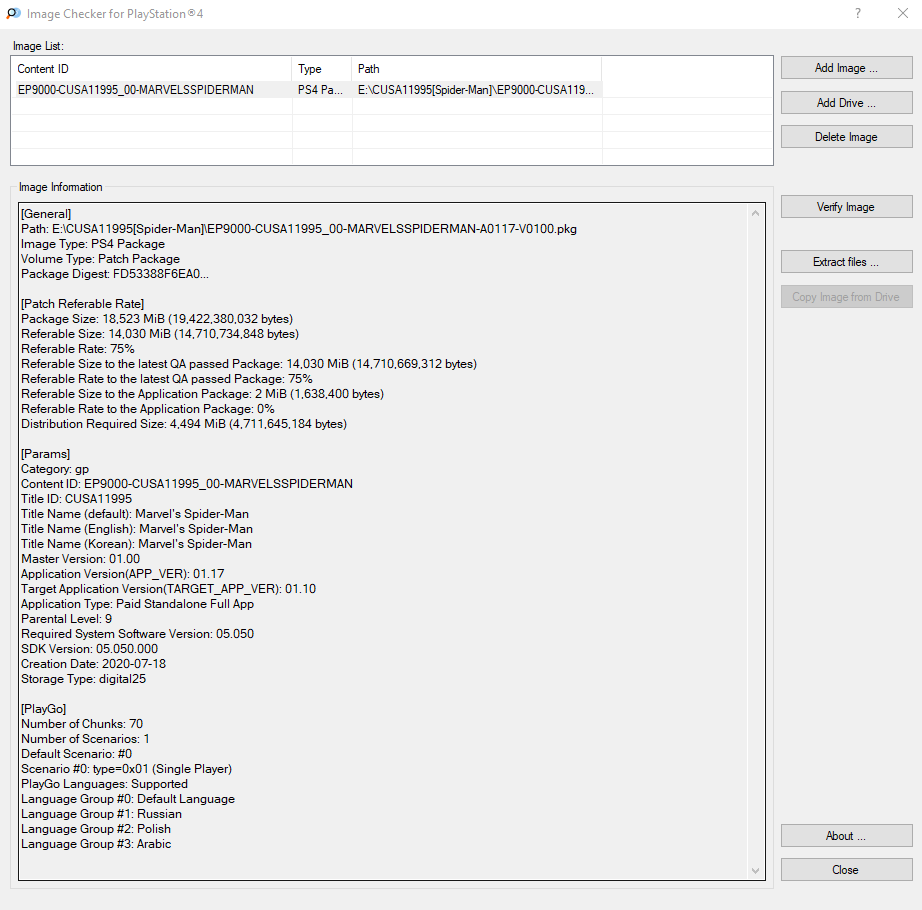This screenshot has width=922, height=910.
Task: Click the Add Image button
Action: pos(846,68)
